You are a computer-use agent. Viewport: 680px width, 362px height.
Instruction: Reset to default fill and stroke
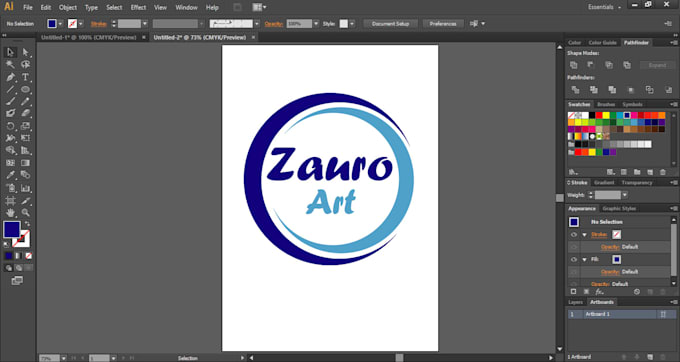(x=6, y=245)
